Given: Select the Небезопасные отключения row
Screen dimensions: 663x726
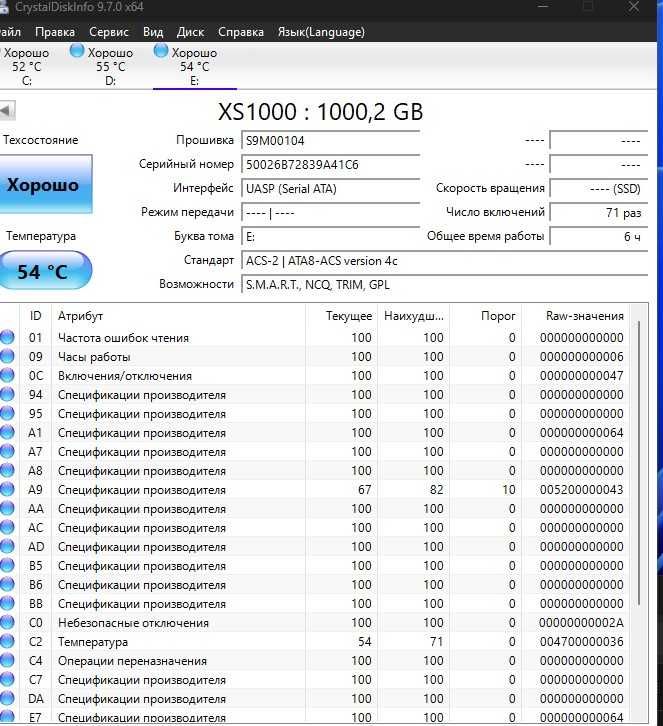Looking at the screenshot, I should [x=315, y=622].
